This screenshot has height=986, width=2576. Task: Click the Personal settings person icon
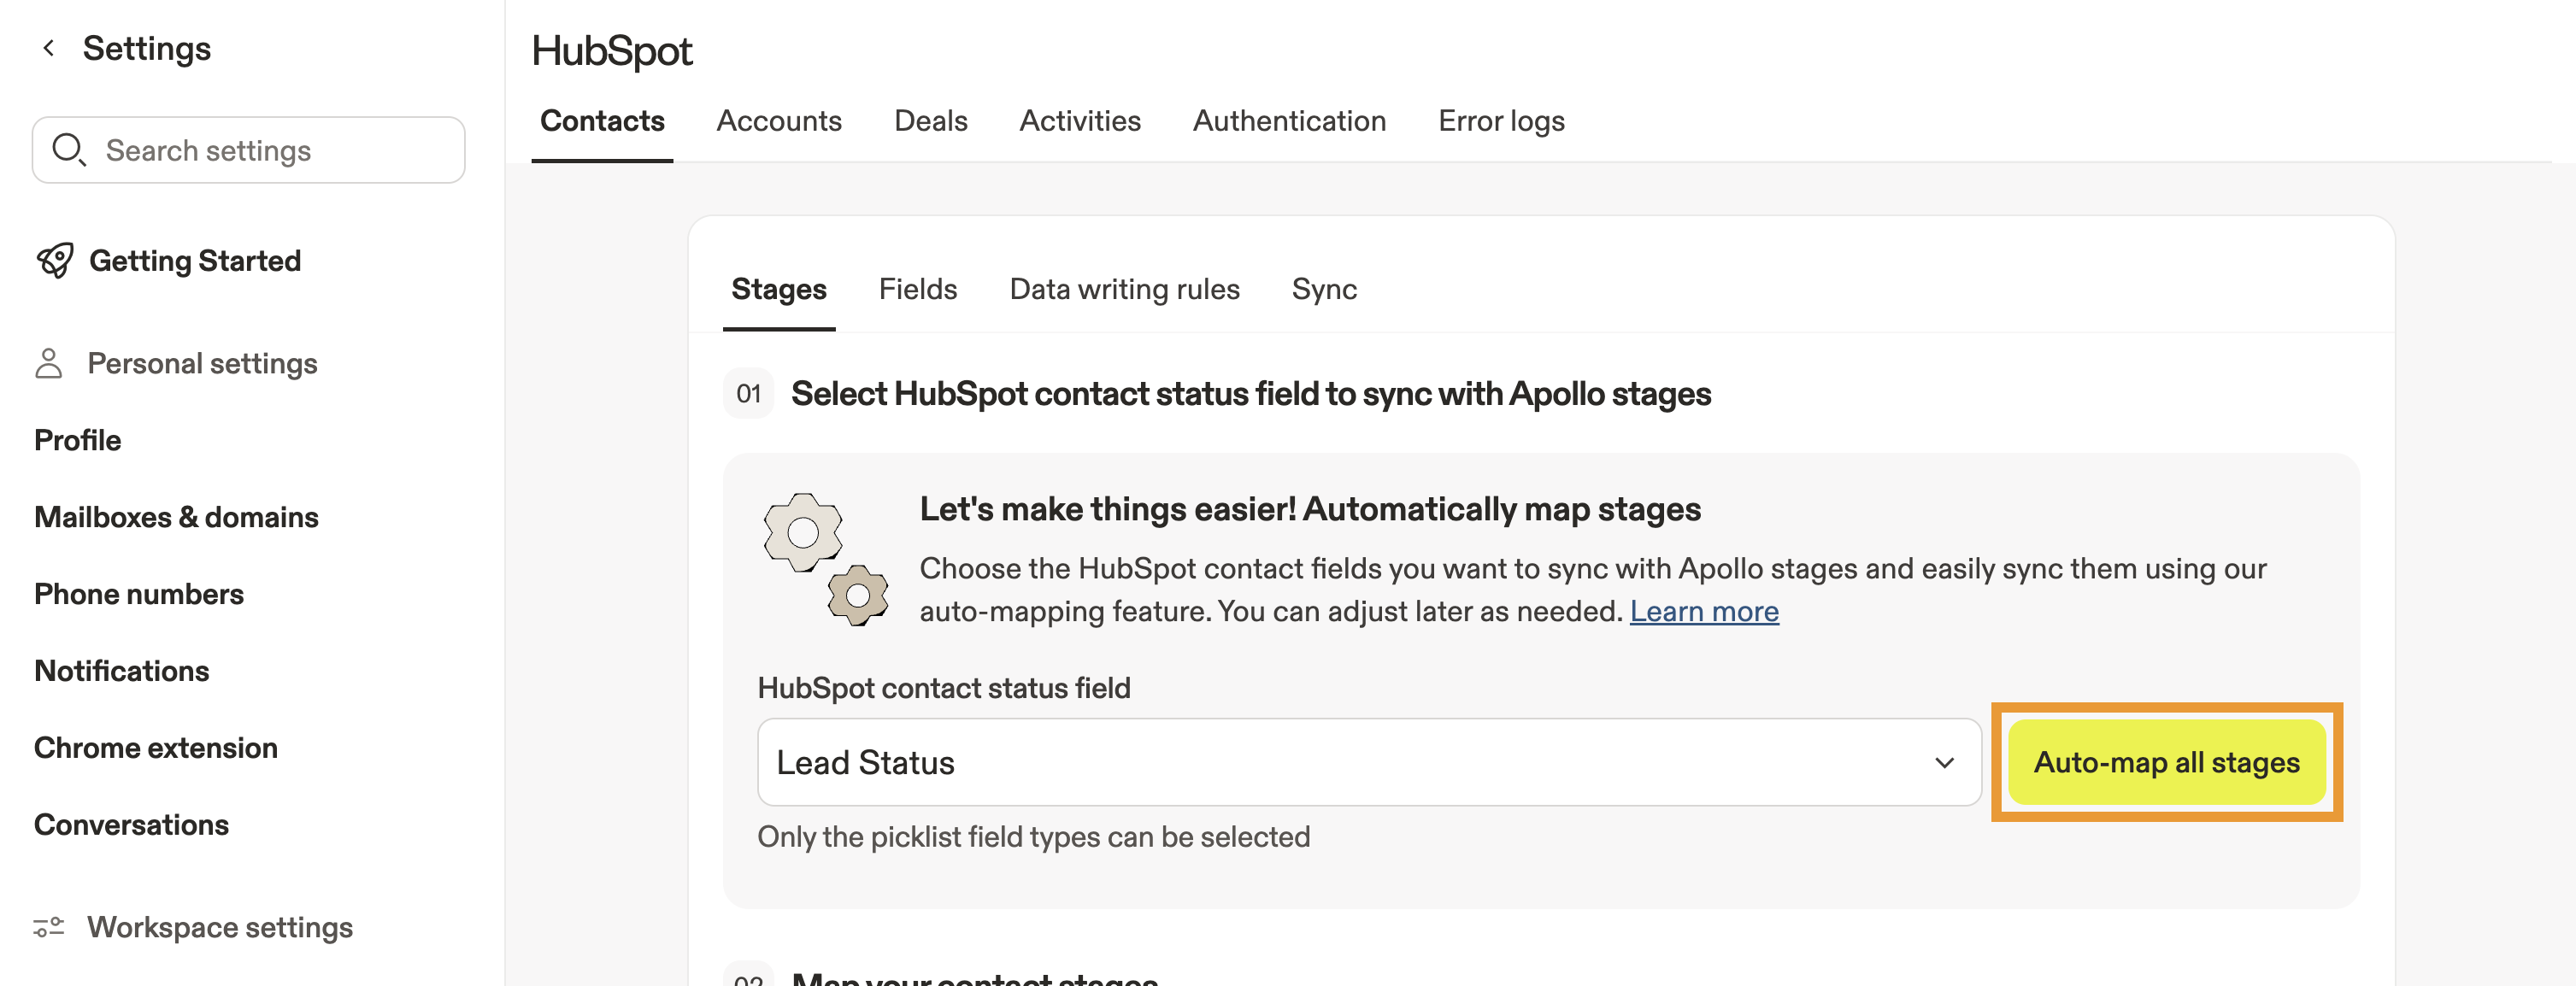[48, 363]
